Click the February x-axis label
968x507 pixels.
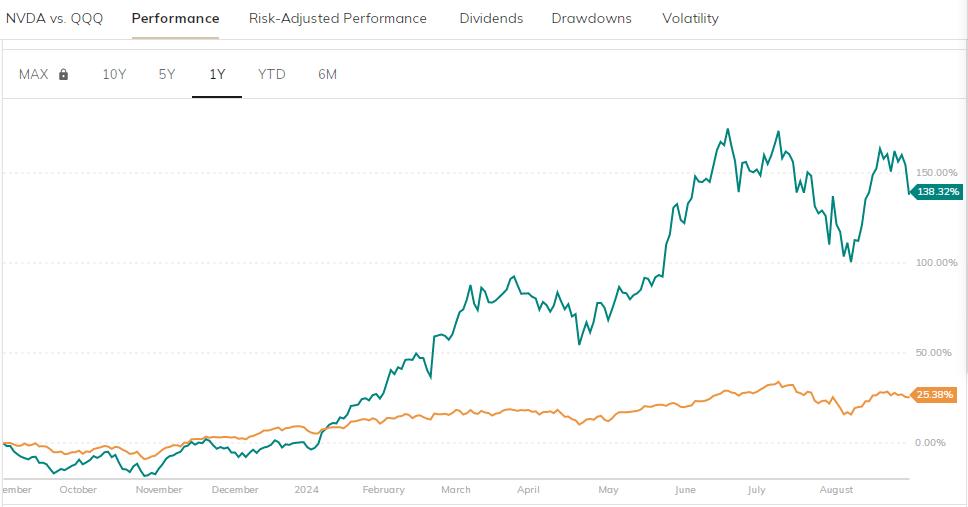click(x=383, y=490)
